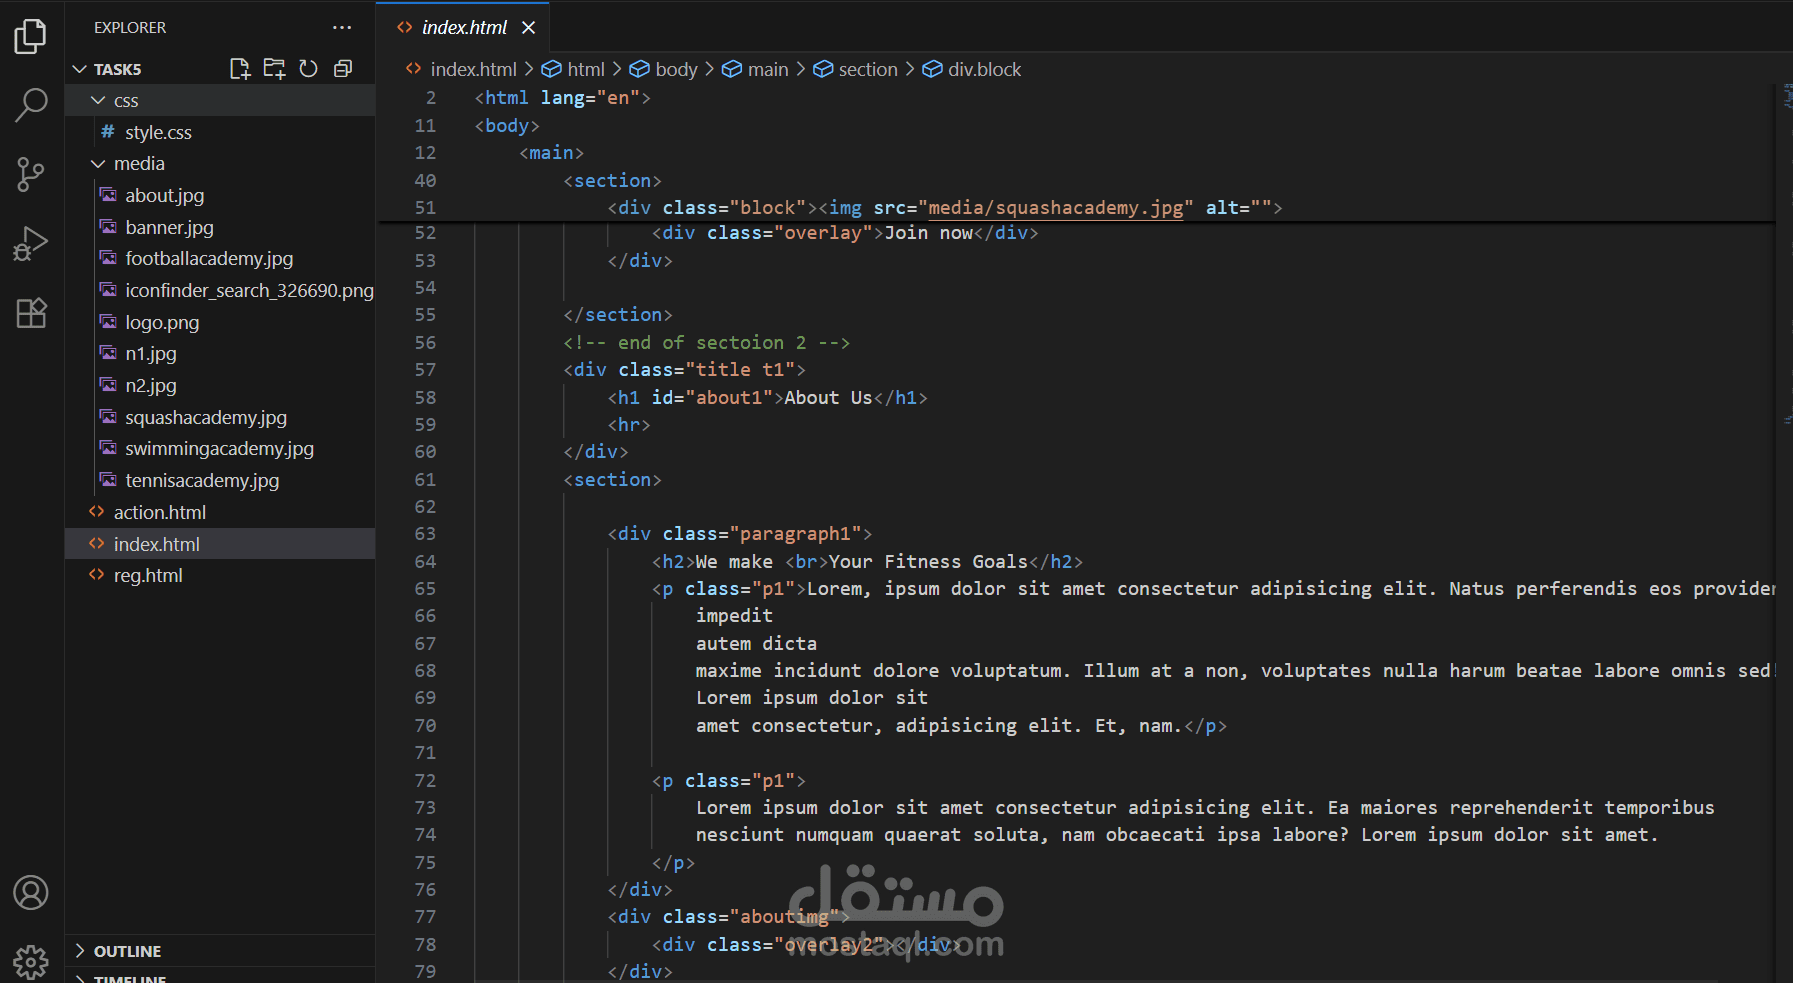Open style.css from the file tree
The image size is (1793, 983).
[158, 132]
